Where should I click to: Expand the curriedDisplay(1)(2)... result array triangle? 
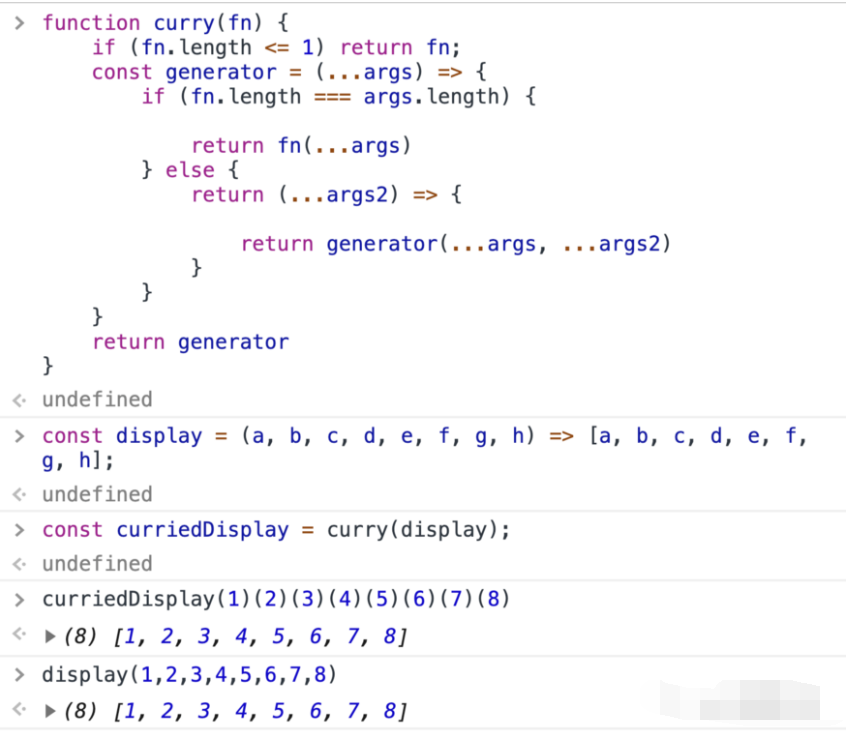pos(50,637)
